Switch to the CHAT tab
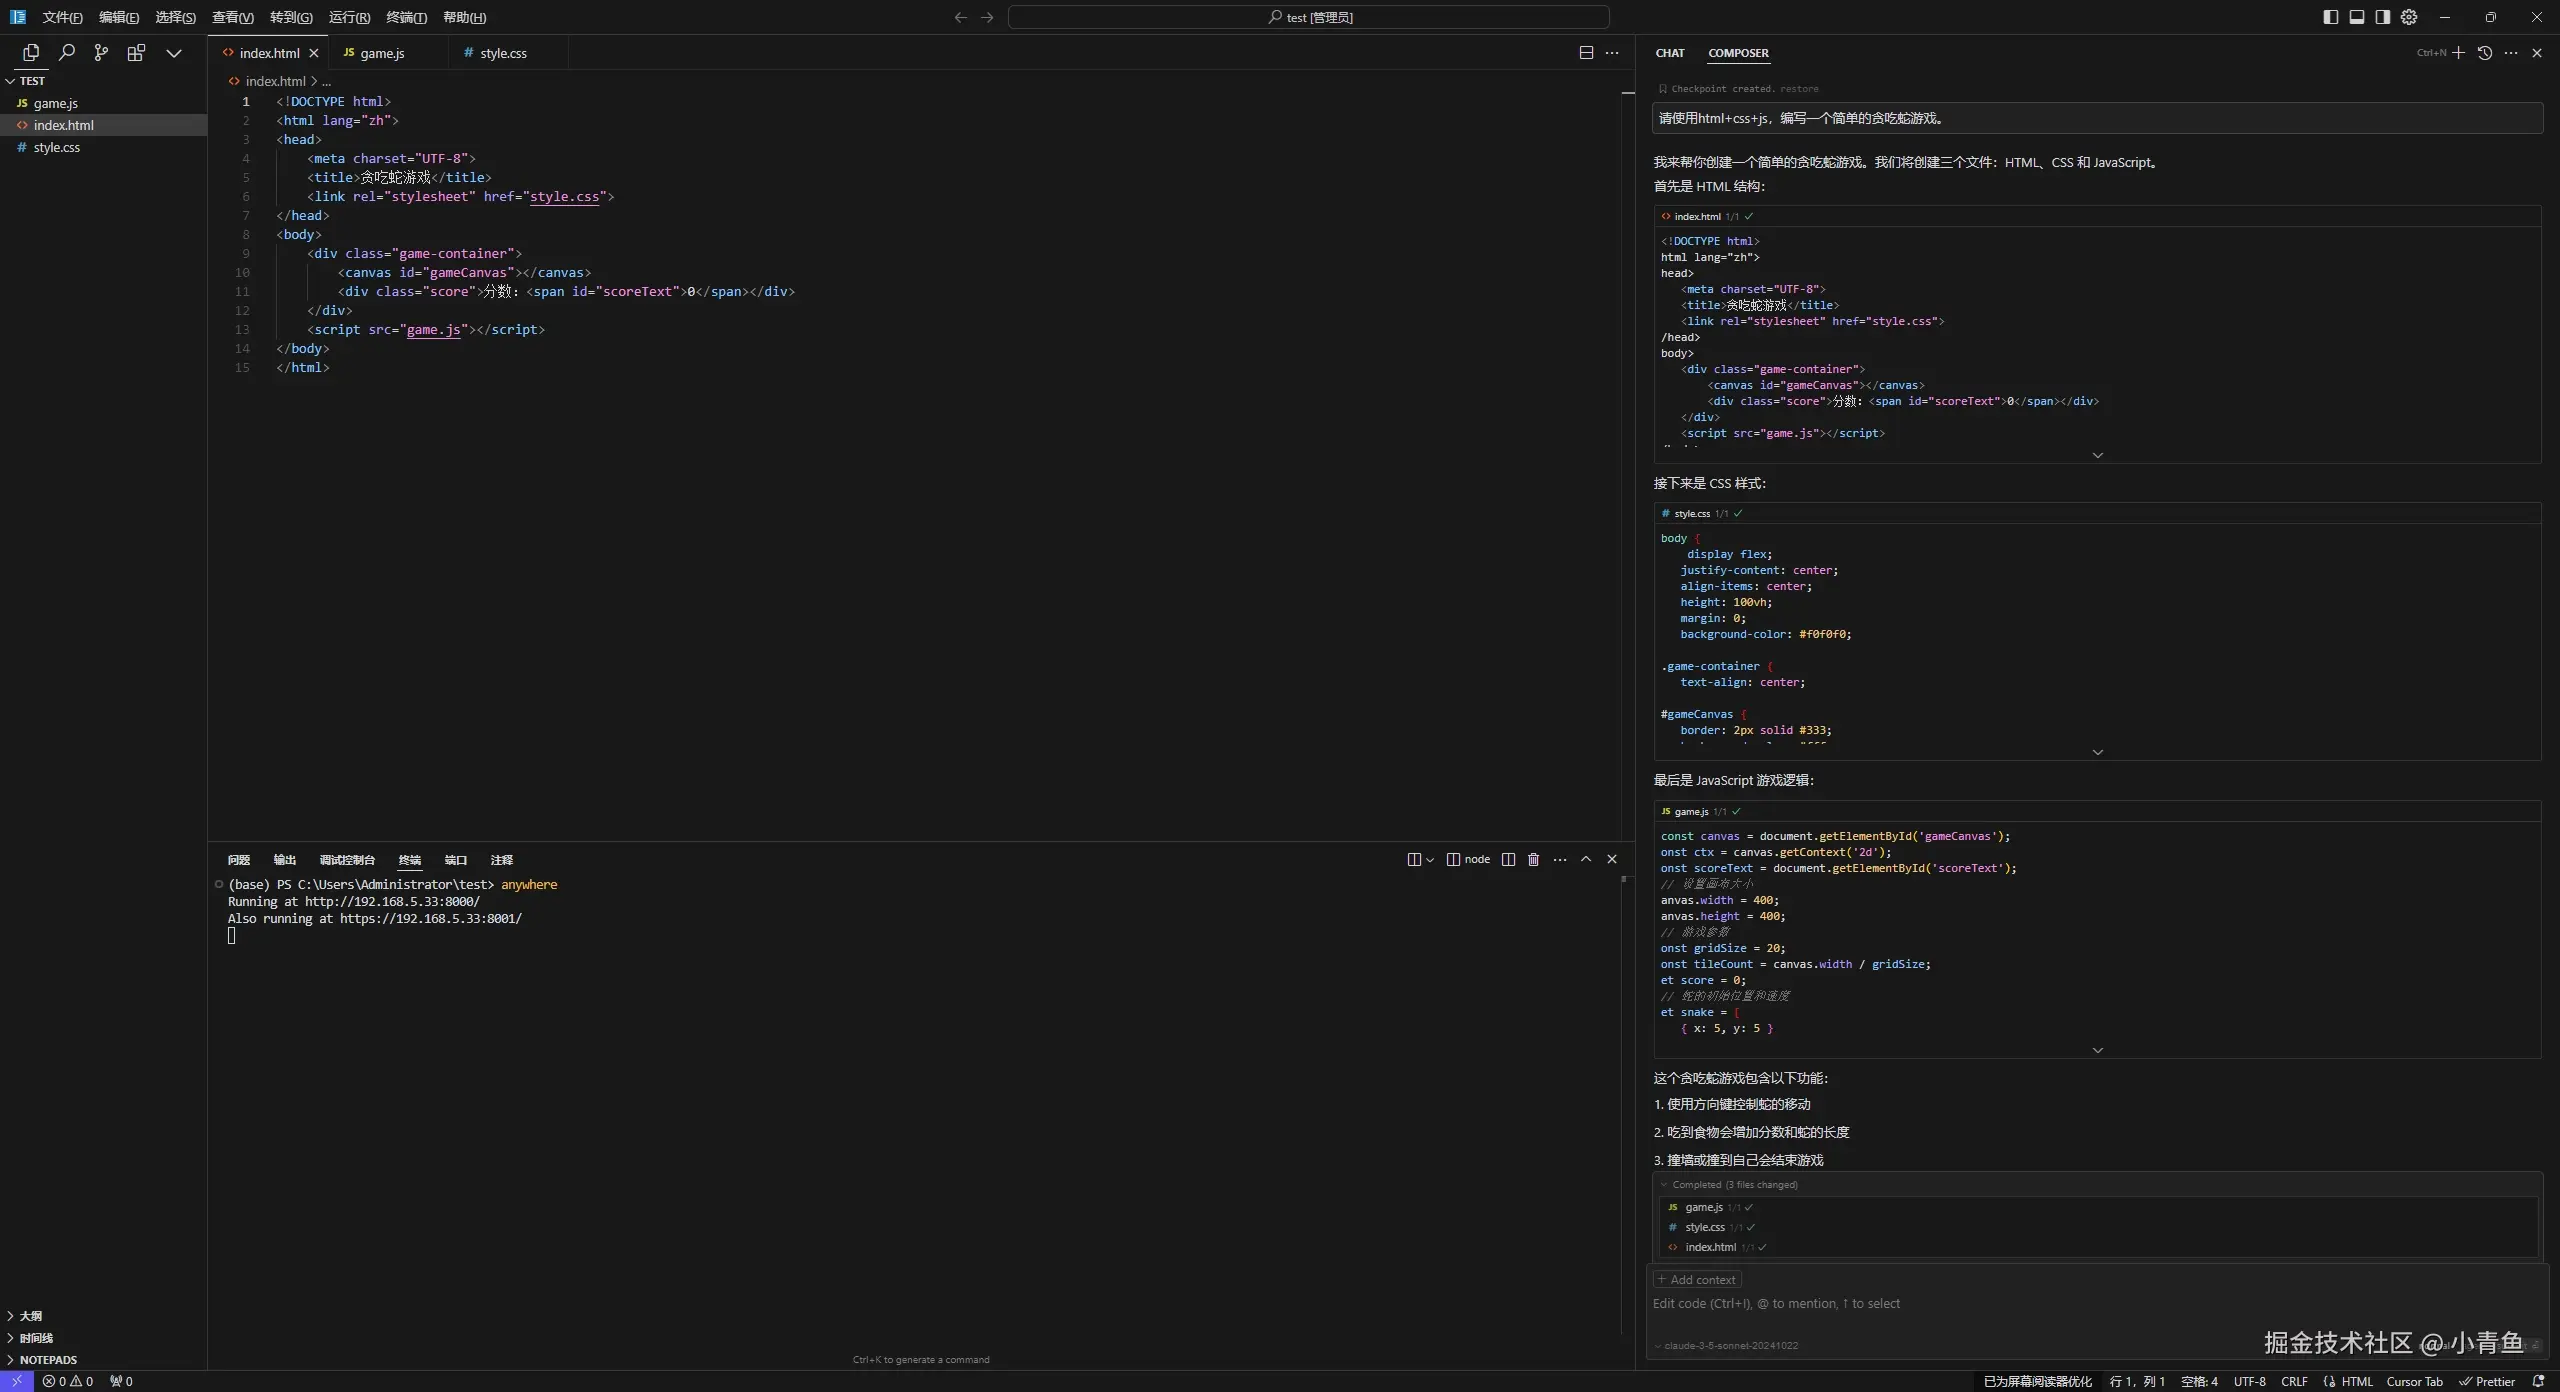Viewport: 2560px width, 1392px height. point(1670,53)
